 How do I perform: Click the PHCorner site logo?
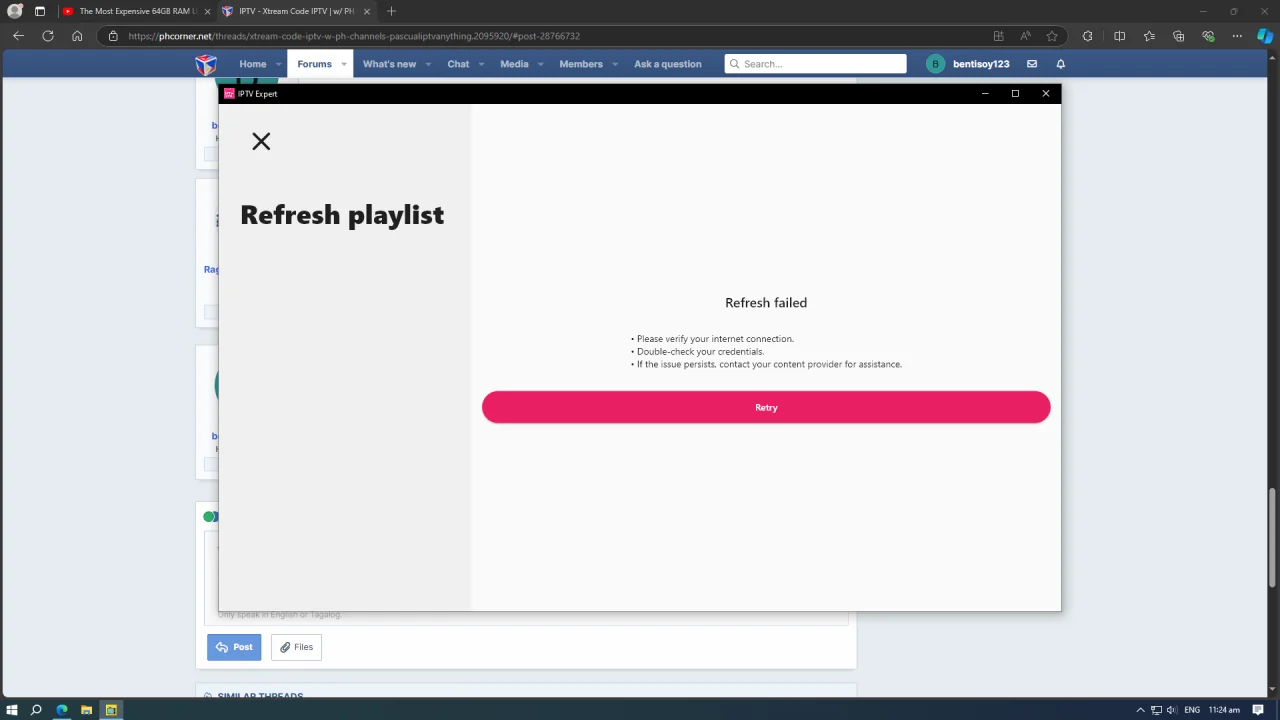205,64
